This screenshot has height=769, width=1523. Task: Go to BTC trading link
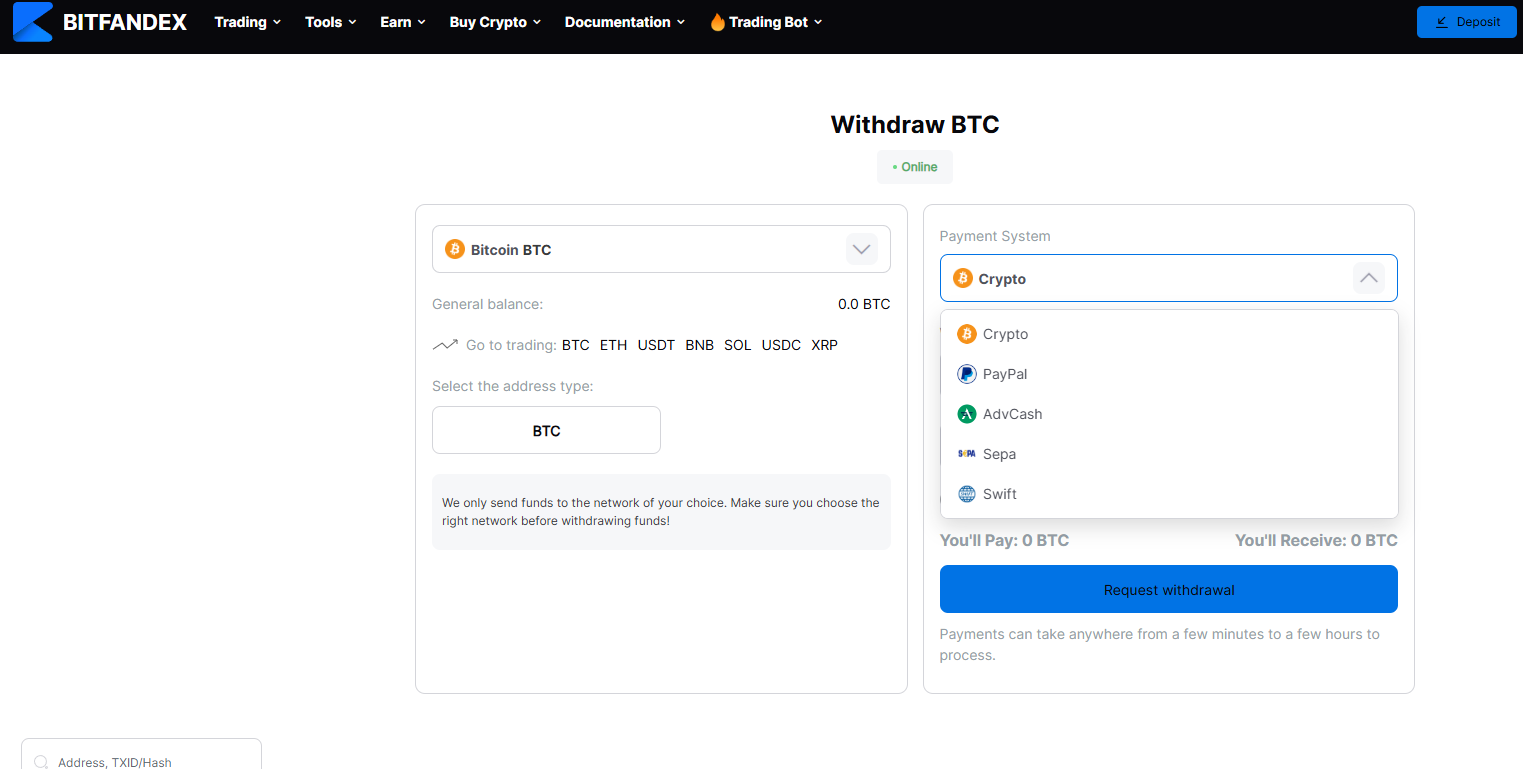[576, 345]
